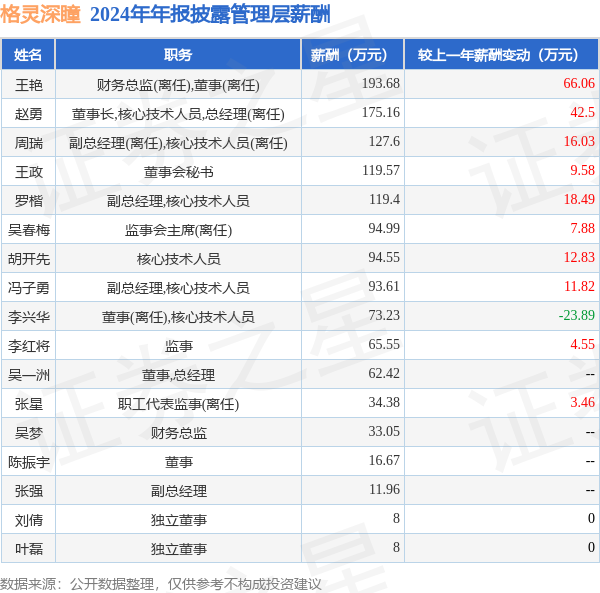The image size is (600, 593).
Task: Select change value 7.88
Action: (x=582, y=229)
